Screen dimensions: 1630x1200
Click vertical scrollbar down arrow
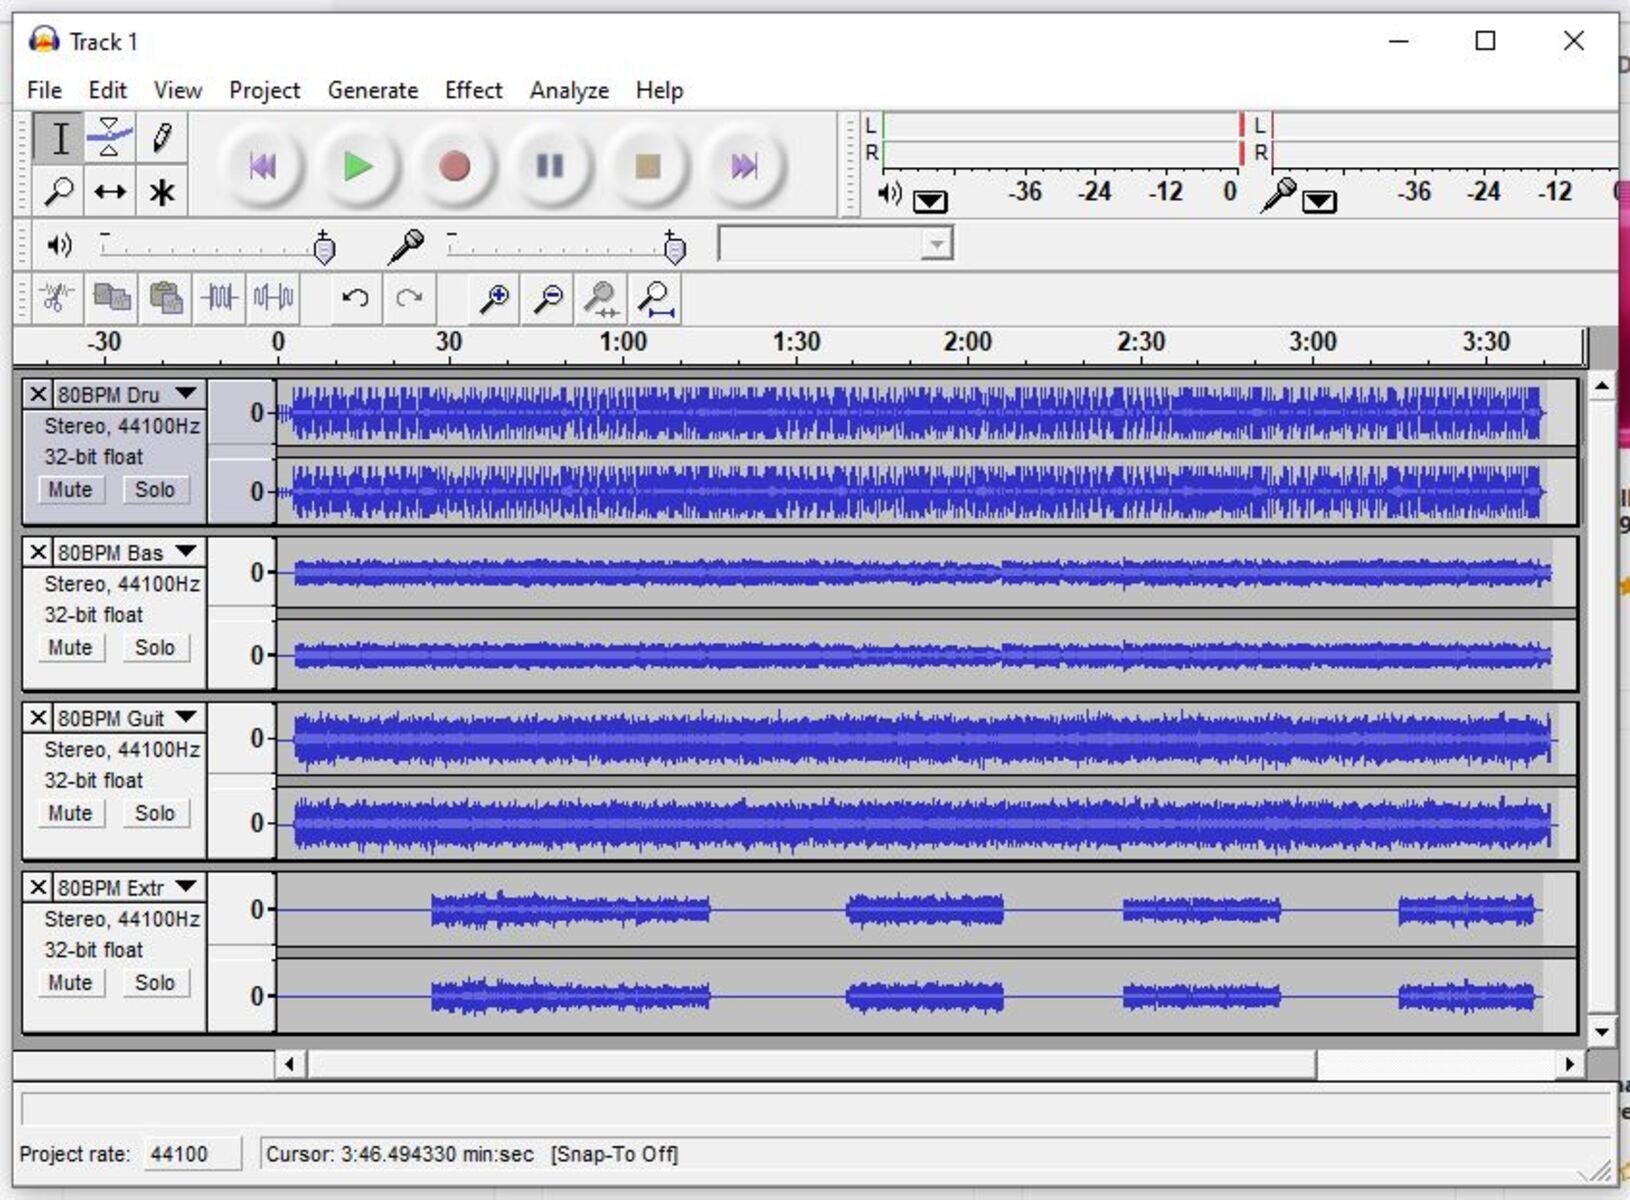coord(1602,1032)
